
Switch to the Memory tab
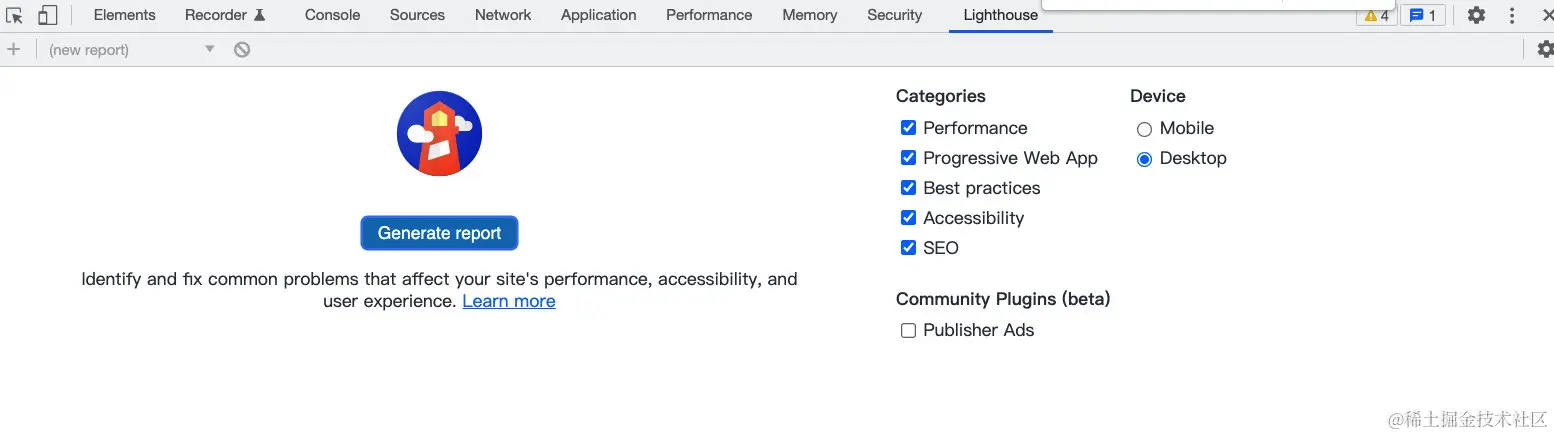[810, 15]
